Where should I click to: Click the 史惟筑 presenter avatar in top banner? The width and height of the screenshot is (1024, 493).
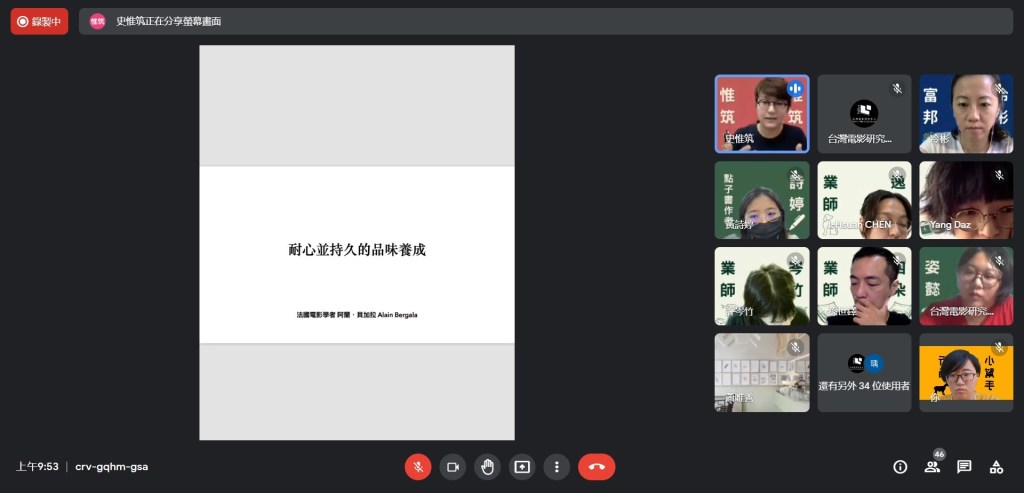point(97,21)
